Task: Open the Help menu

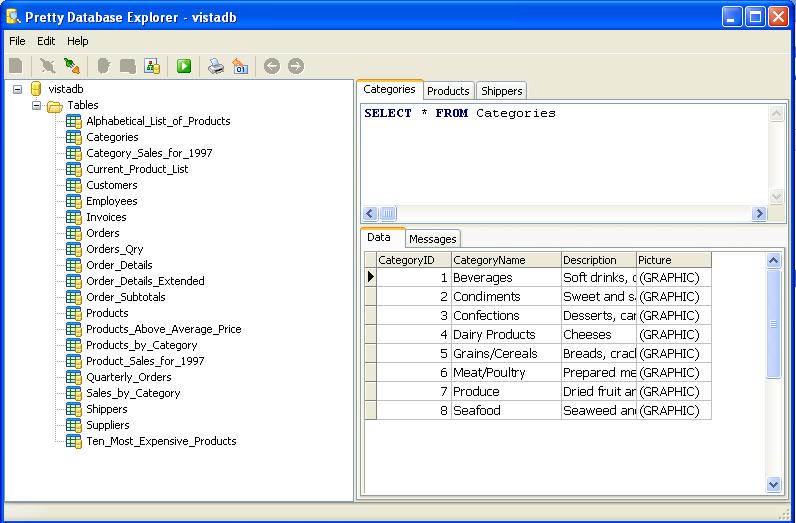Action: (78, 41)
